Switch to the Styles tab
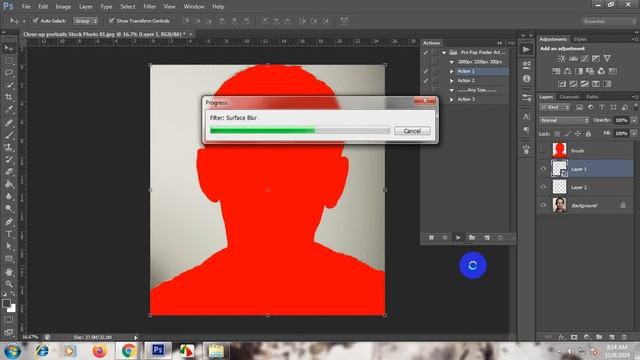Viewport: 640px width, 360px height. [x=580, y=40]
